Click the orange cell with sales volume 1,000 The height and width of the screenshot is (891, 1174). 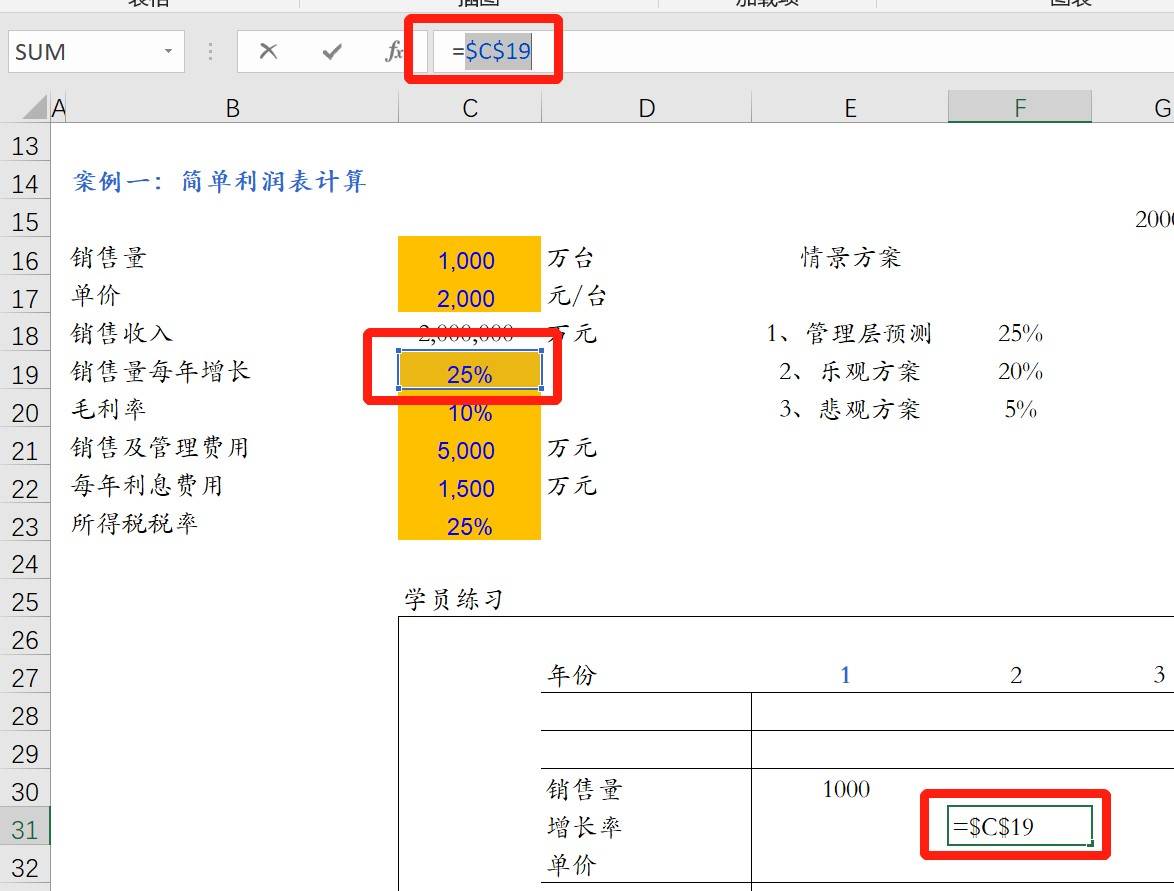click(x=468, y=260)
